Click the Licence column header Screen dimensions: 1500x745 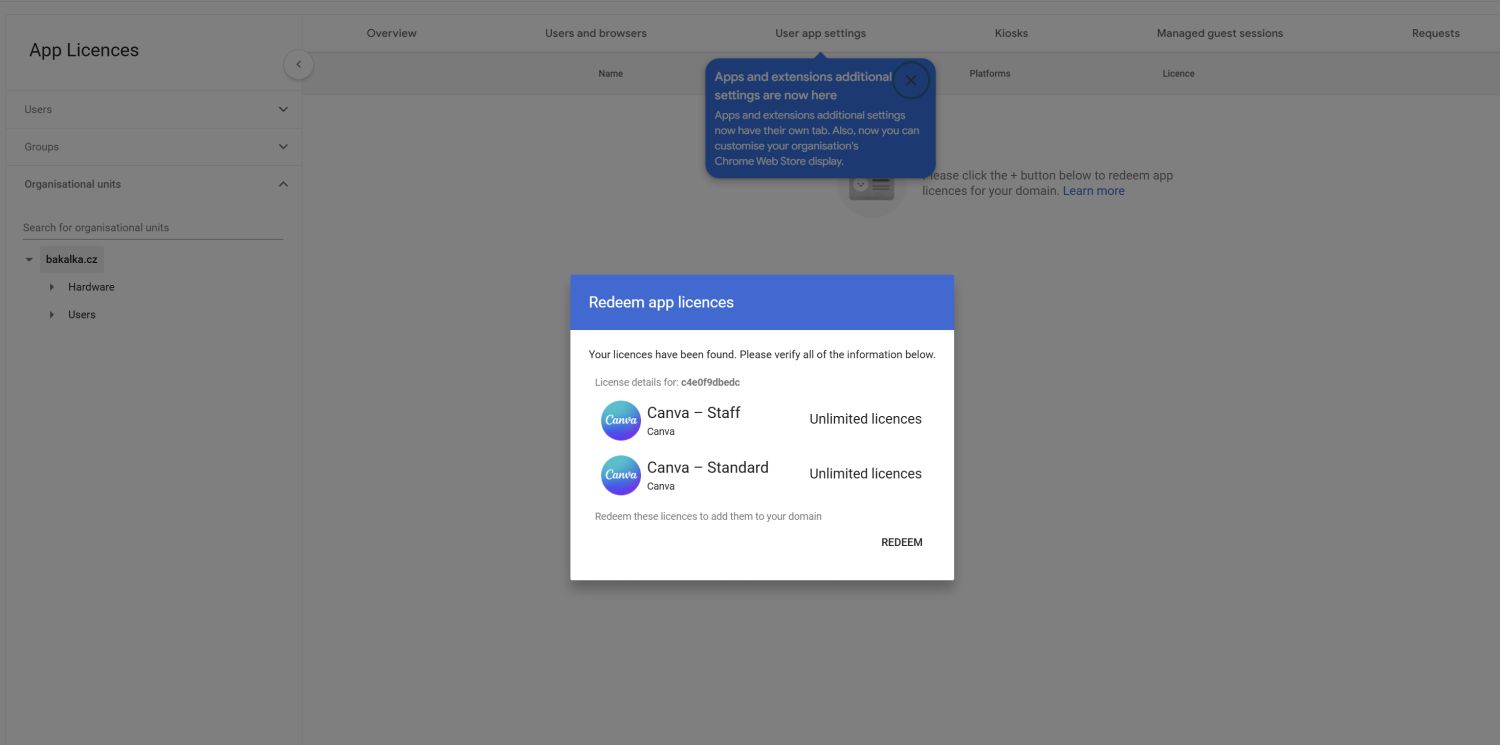pos(1179,74)
